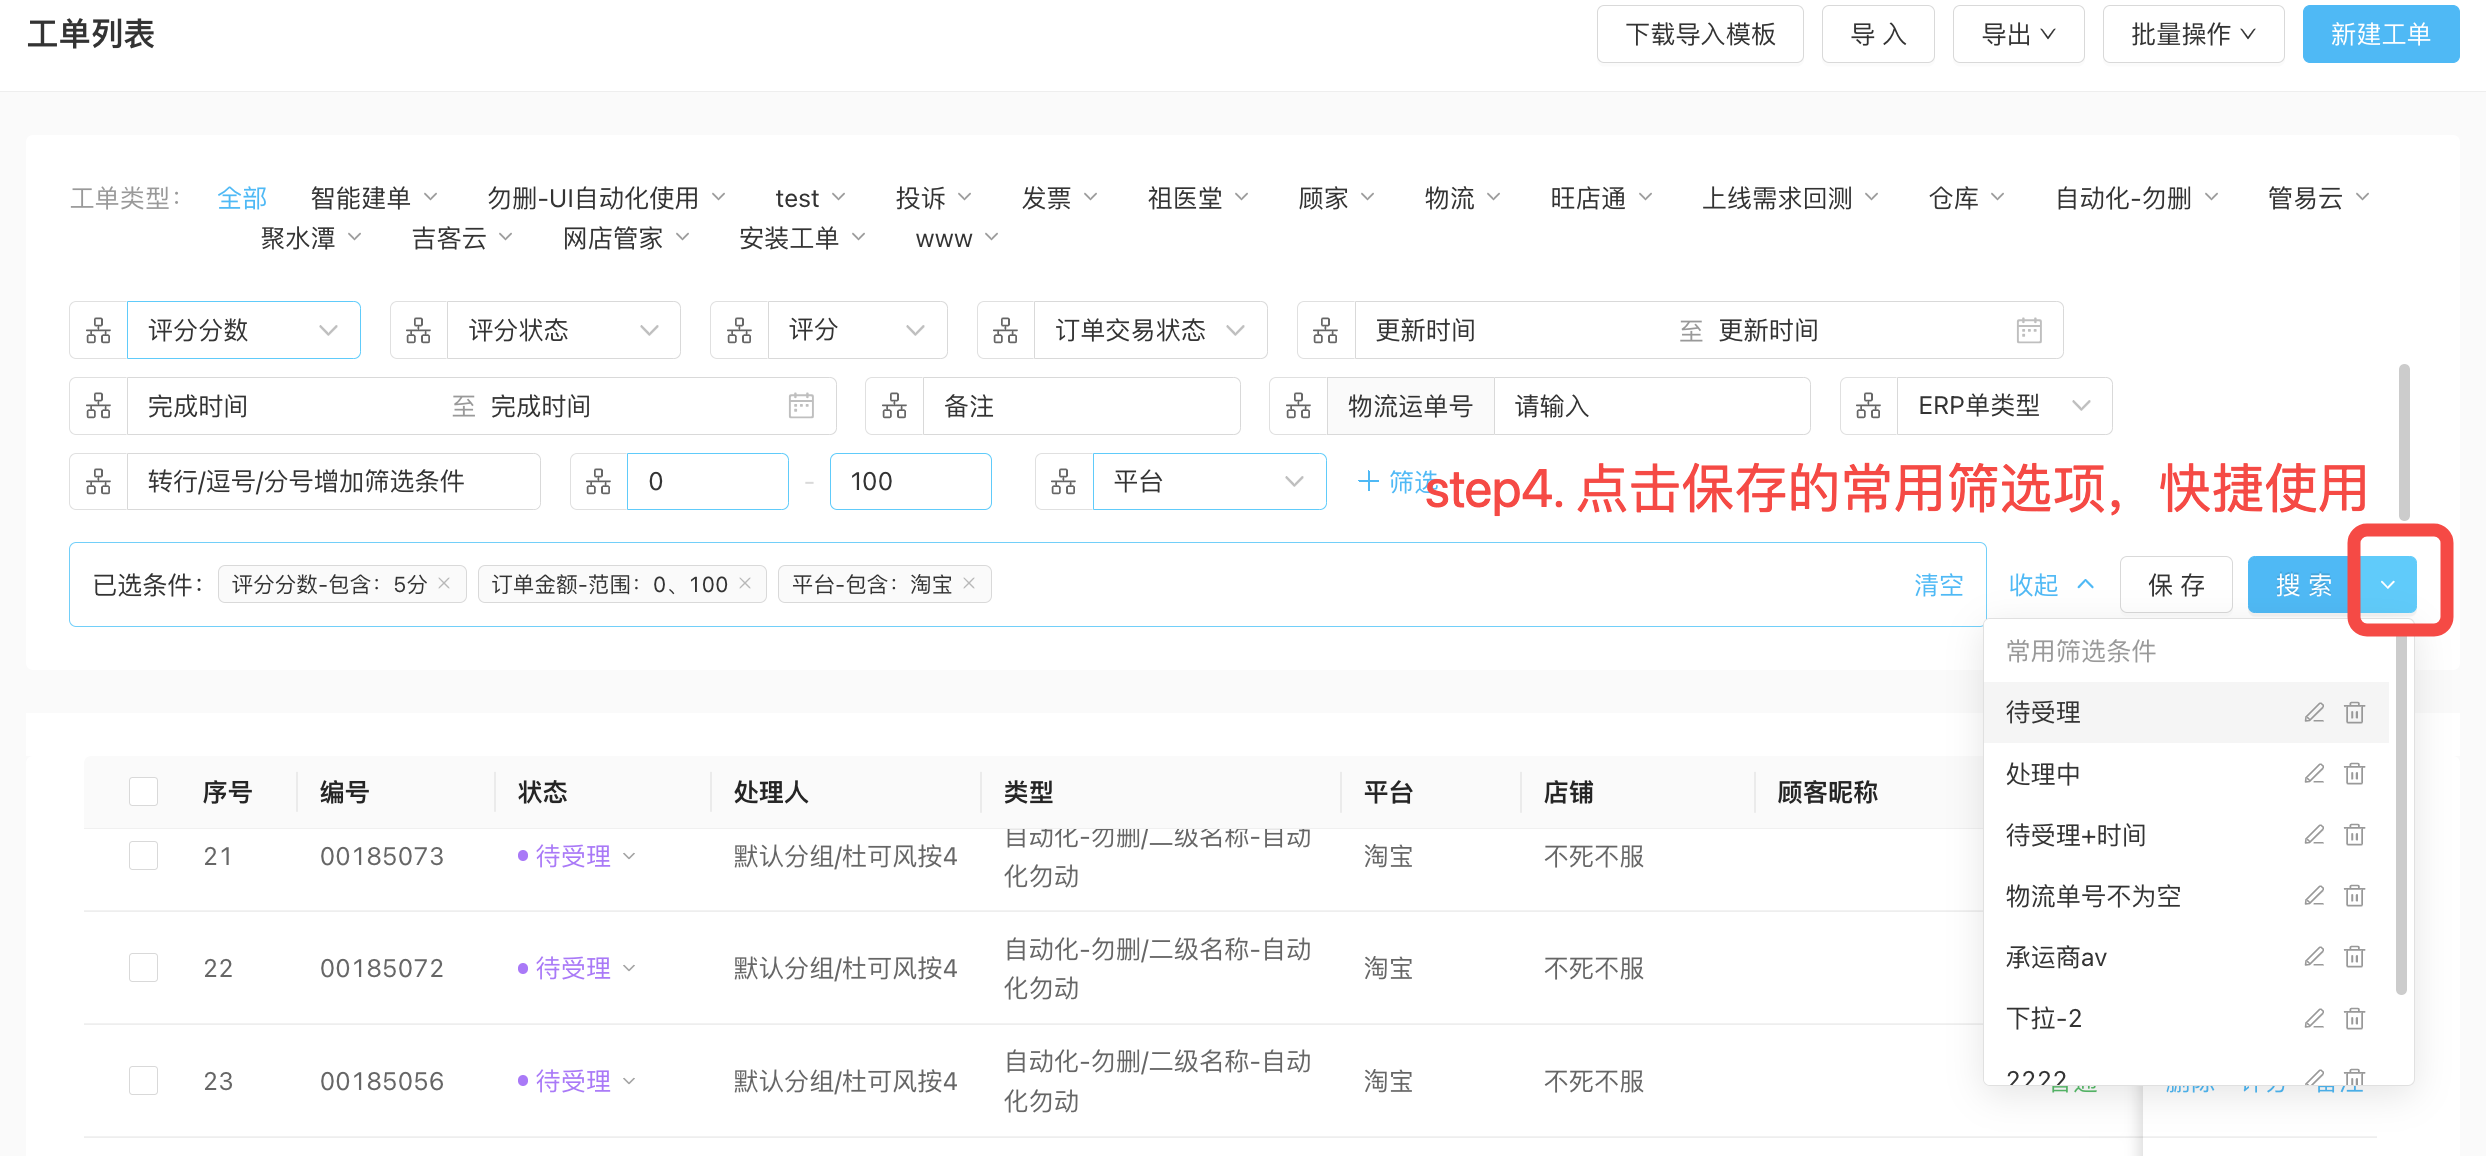Remove the 订单金额-范围 condition tag
2486x1156 pixels.
(745, 583)
